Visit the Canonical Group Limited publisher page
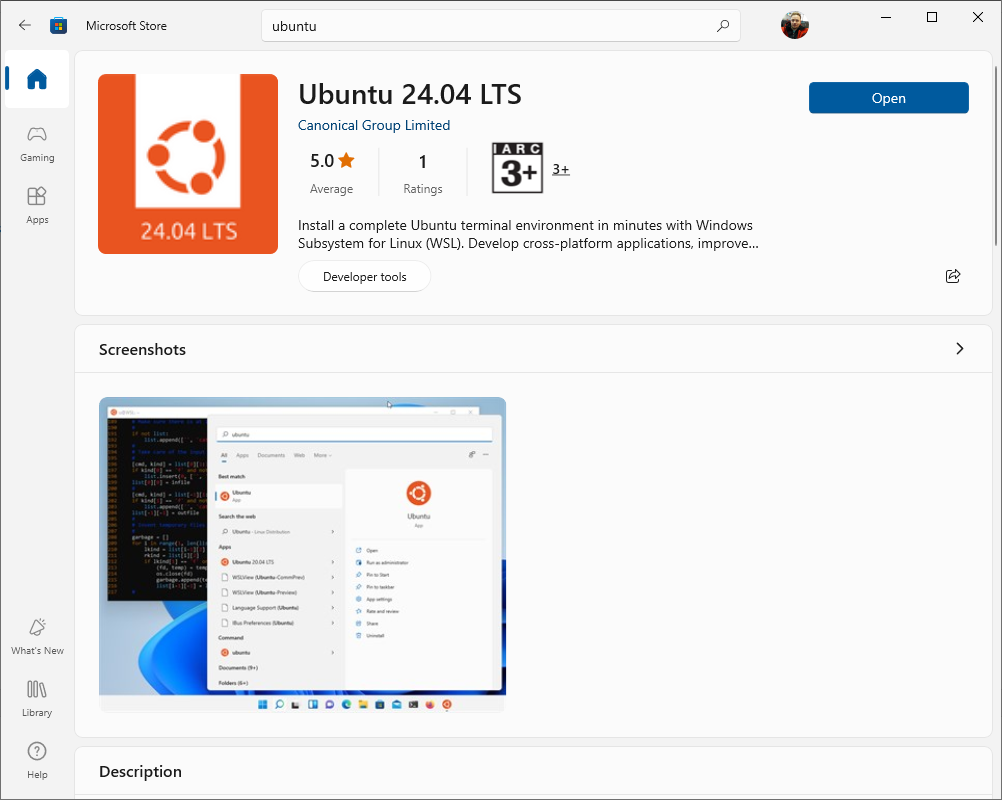 tap(374, 125)
